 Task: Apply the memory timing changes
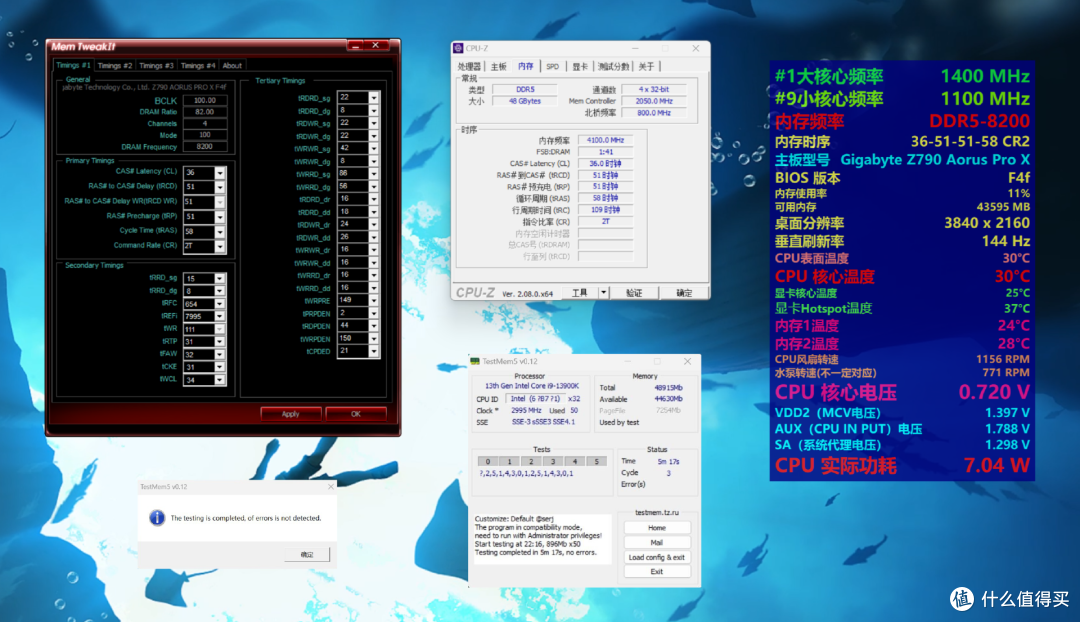(291, 414)
